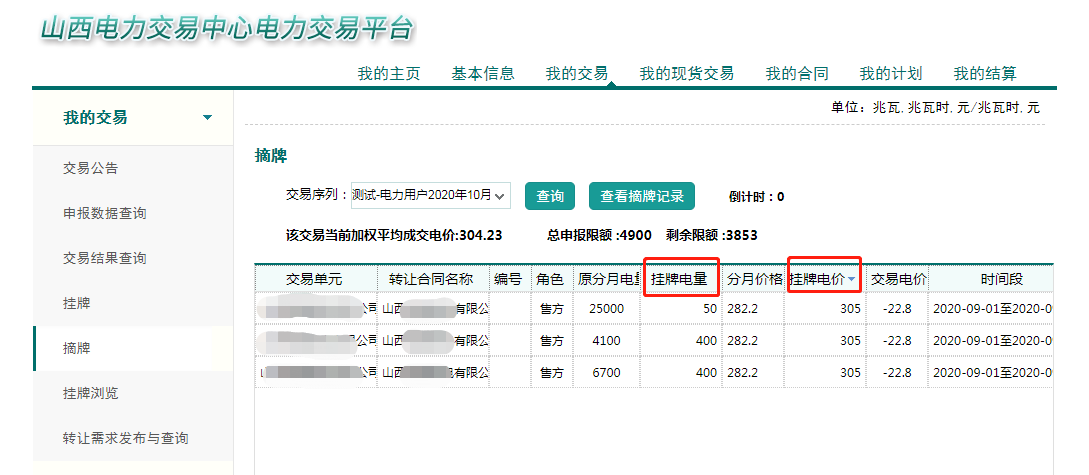Open 交易结果查询 sidebar item
Screen dimensions: 1089x475
105,258
